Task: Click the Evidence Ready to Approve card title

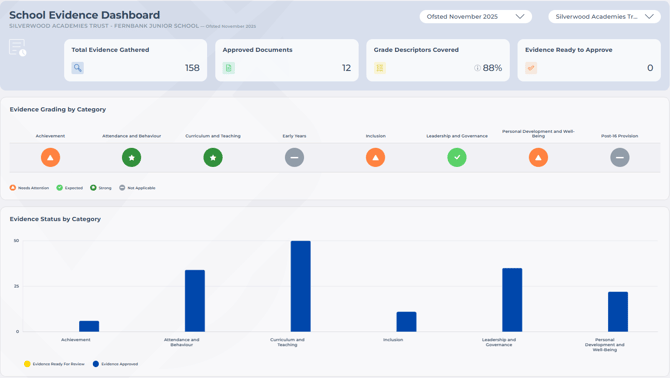Action: [569, 50]
